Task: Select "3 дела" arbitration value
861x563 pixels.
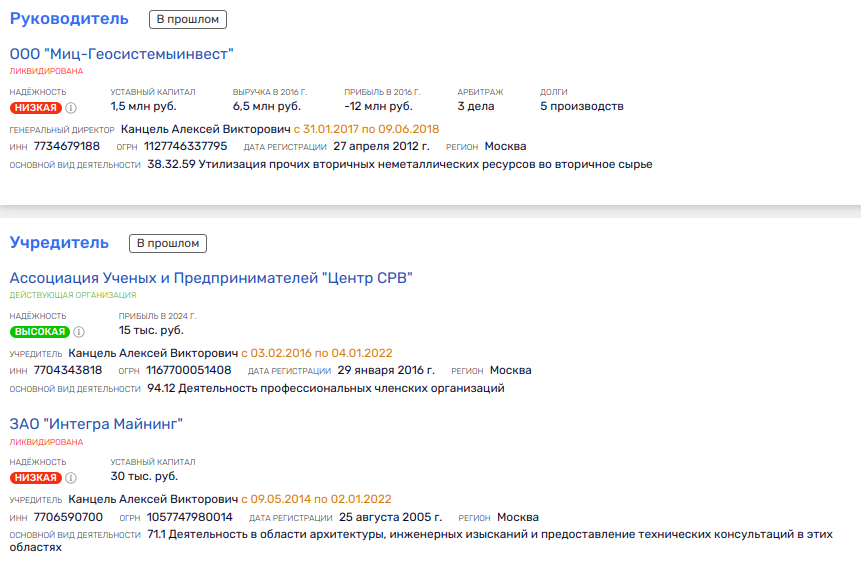Action: (476, 107)
